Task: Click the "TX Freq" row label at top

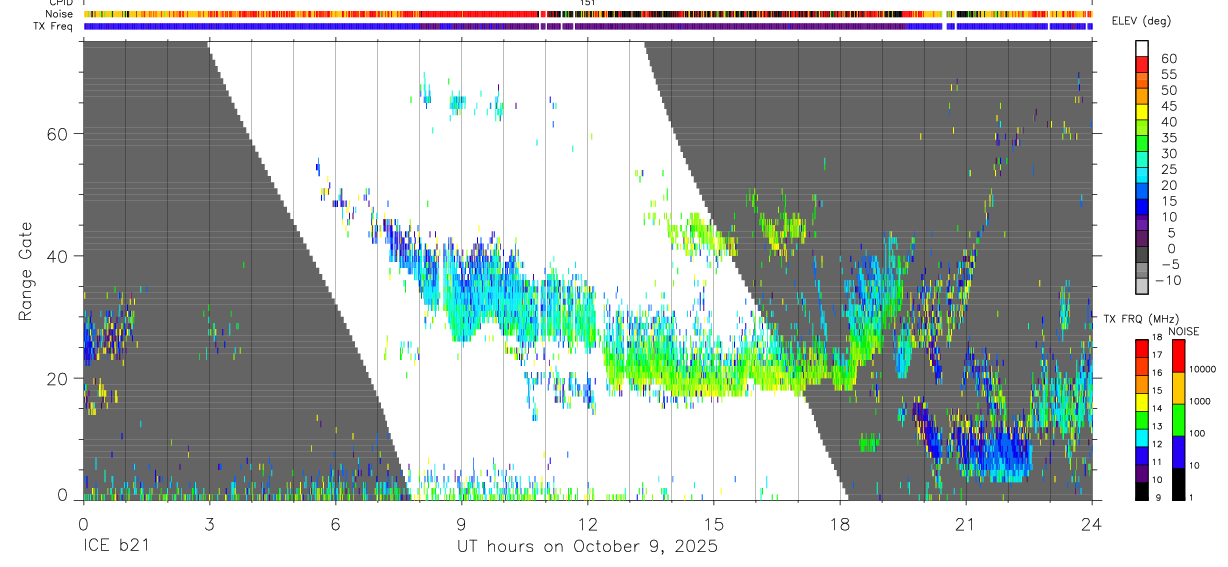Action: point(55,26)
